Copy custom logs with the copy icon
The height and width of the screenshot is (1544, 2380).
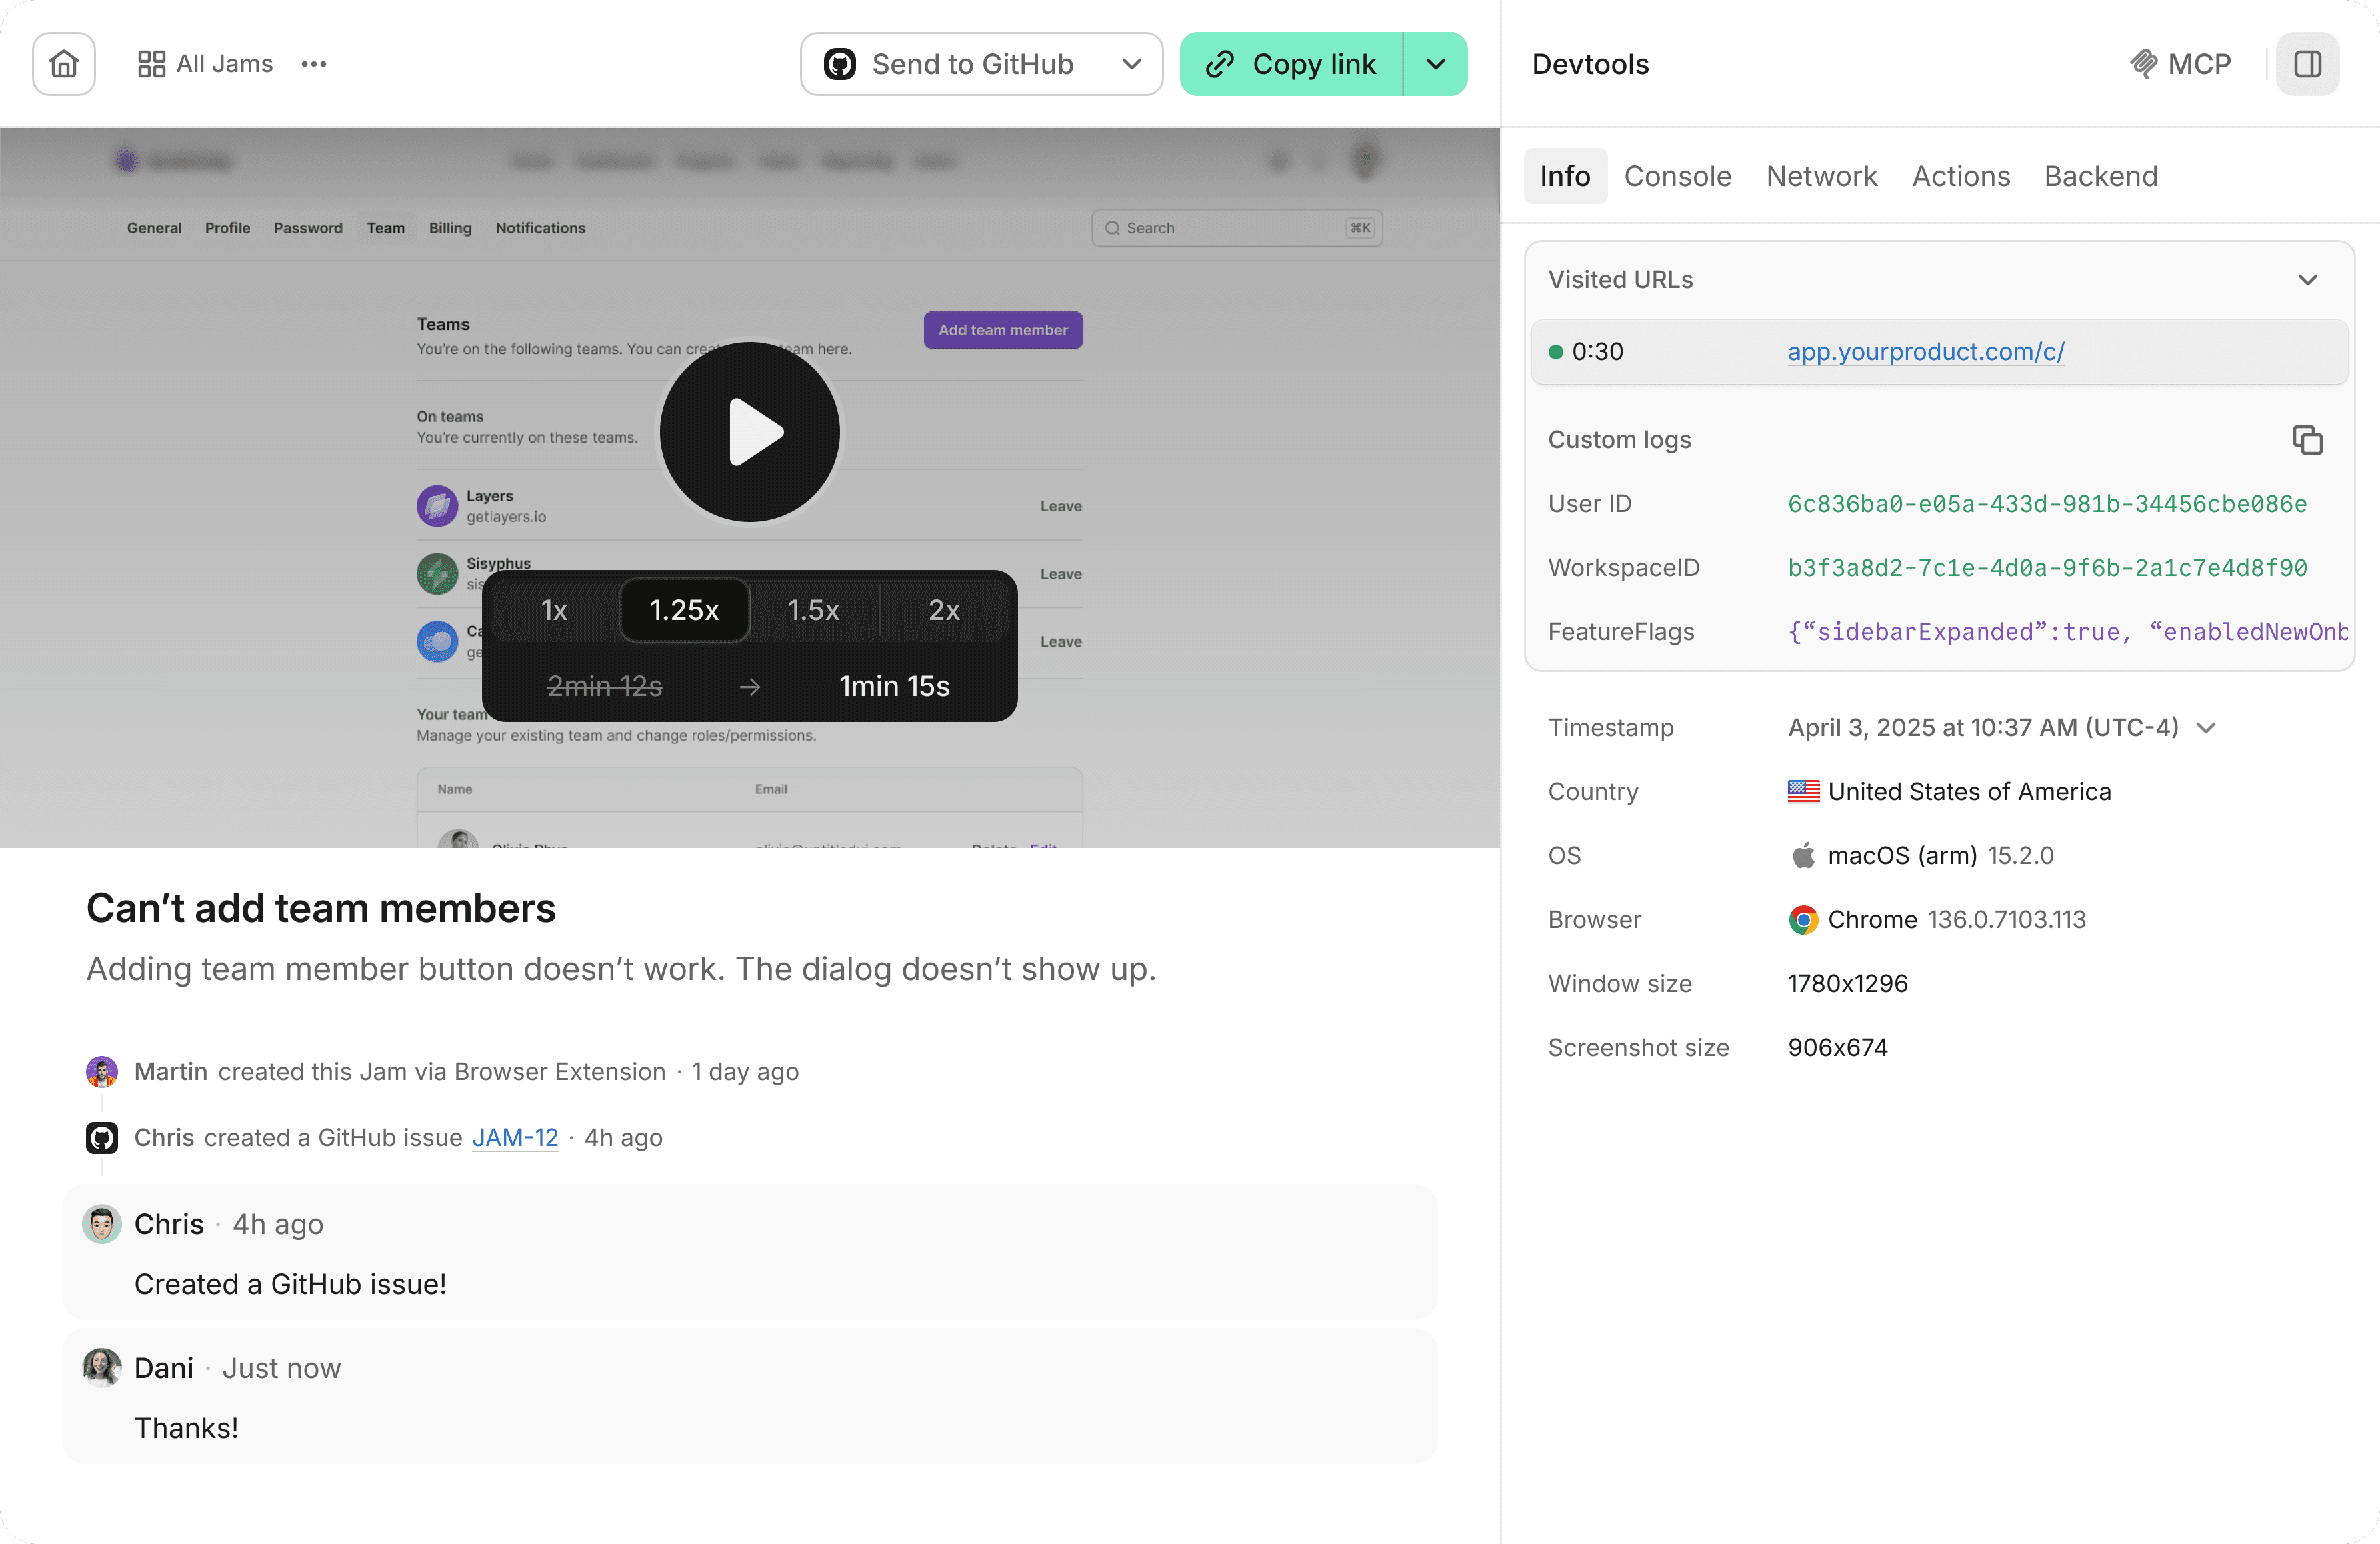(x=2308, y=440)
